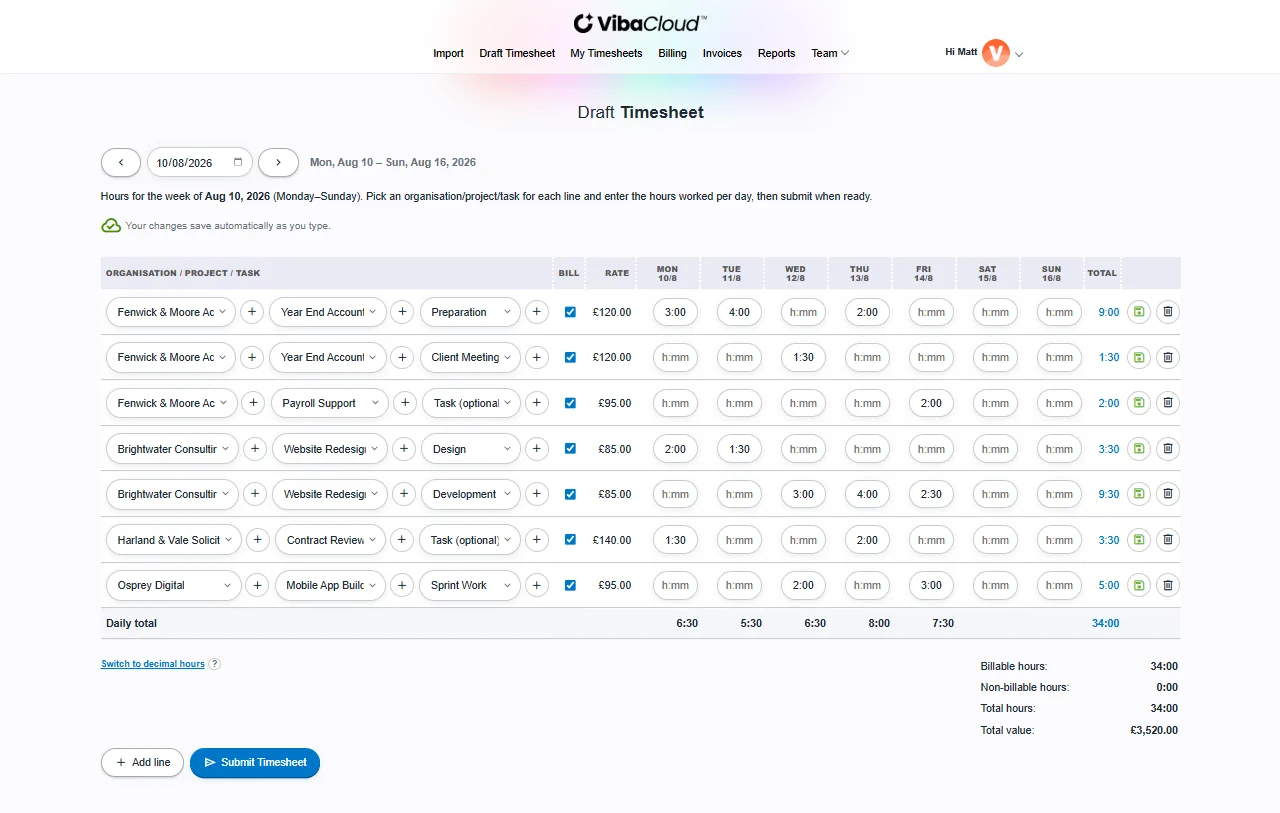Save the Website Redesign Design row

[1138, 448]
